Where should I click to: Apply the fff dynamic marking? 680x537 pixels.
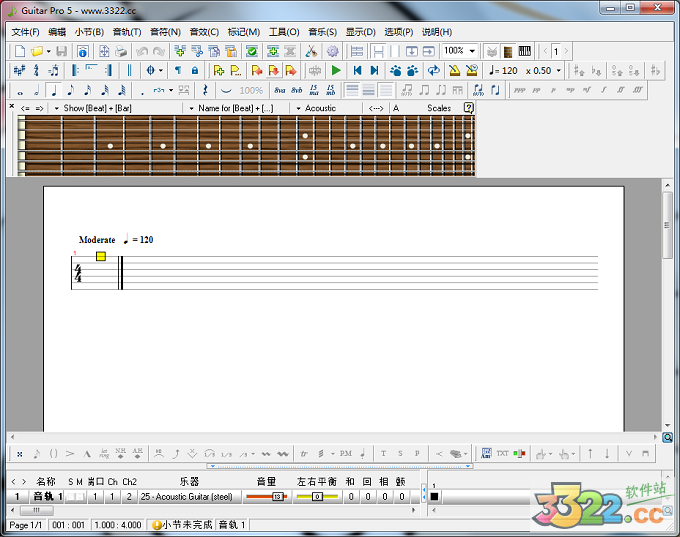pos(637,90)
